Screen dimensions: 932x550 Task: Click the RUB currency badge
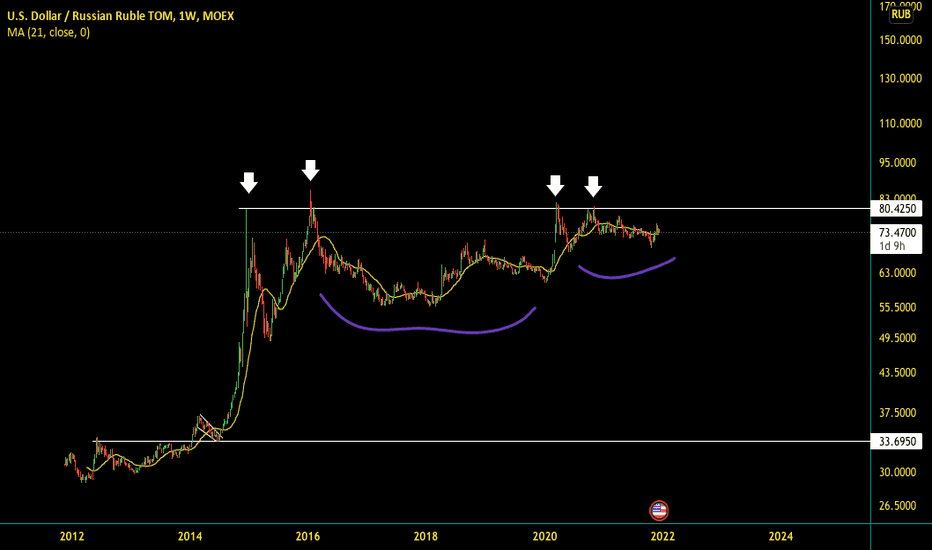pyautogui.click(x=901, y=14)
